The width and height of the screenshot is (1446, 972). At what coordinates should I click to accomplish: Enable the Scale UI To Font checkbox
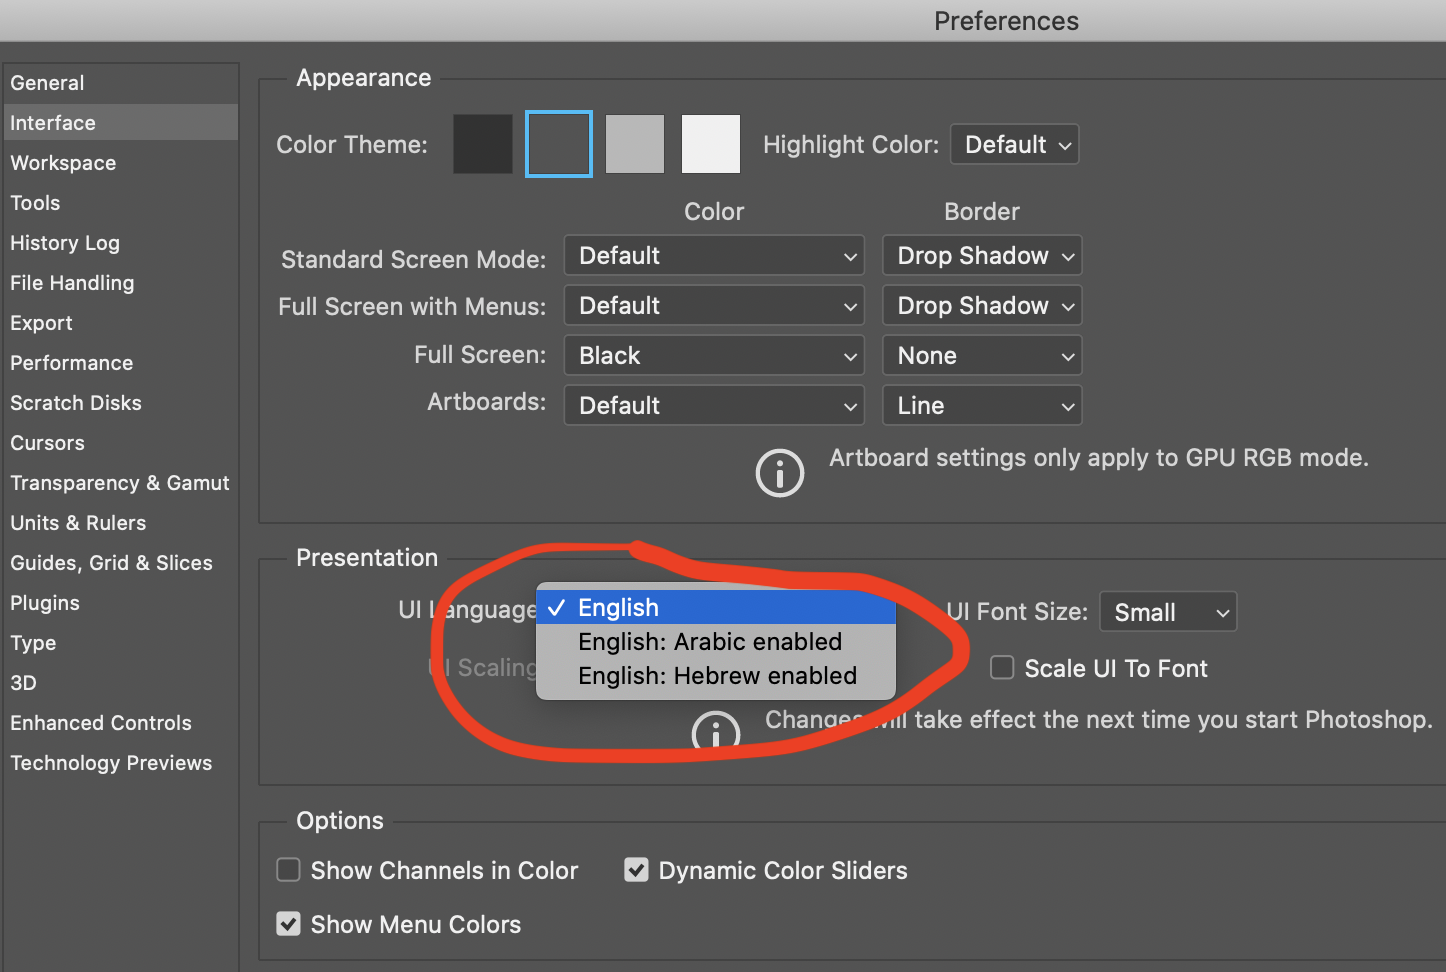pyautogui.click(x=1001, y=667)
